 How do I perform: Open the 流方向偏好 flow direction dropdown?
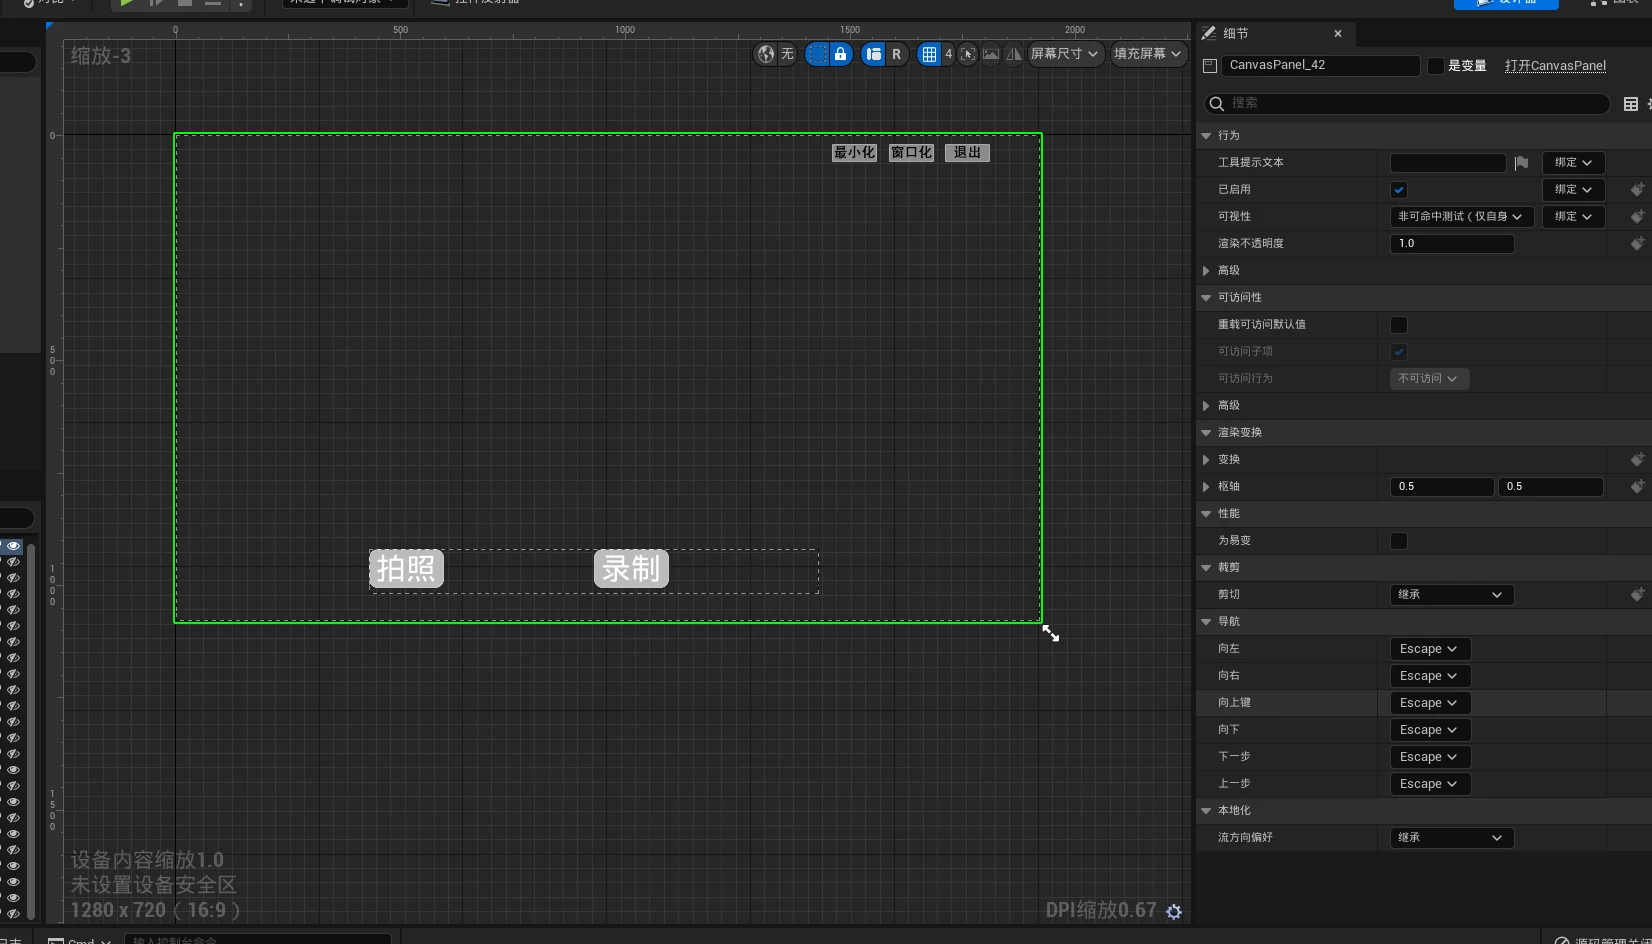tap(1452, 838)
